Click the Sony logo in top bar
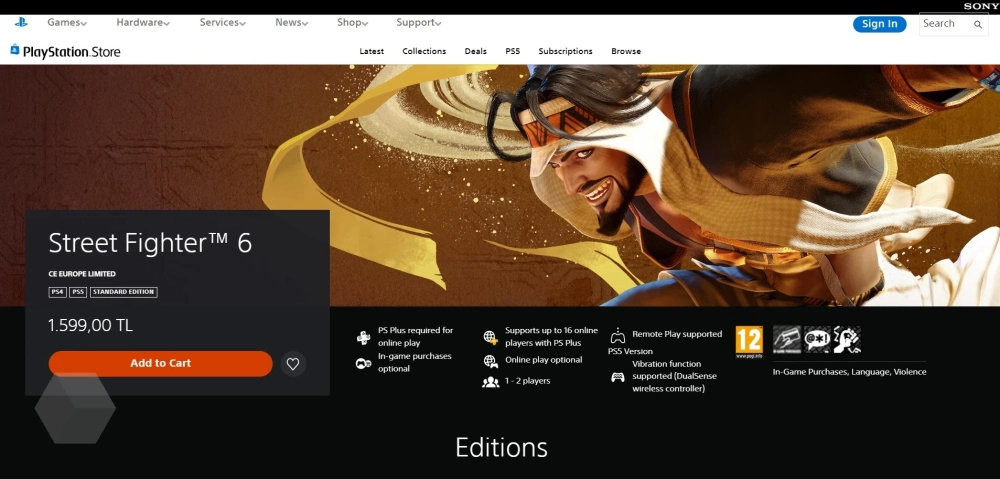This screenshot has height=479, width=1000. point(980,6)
